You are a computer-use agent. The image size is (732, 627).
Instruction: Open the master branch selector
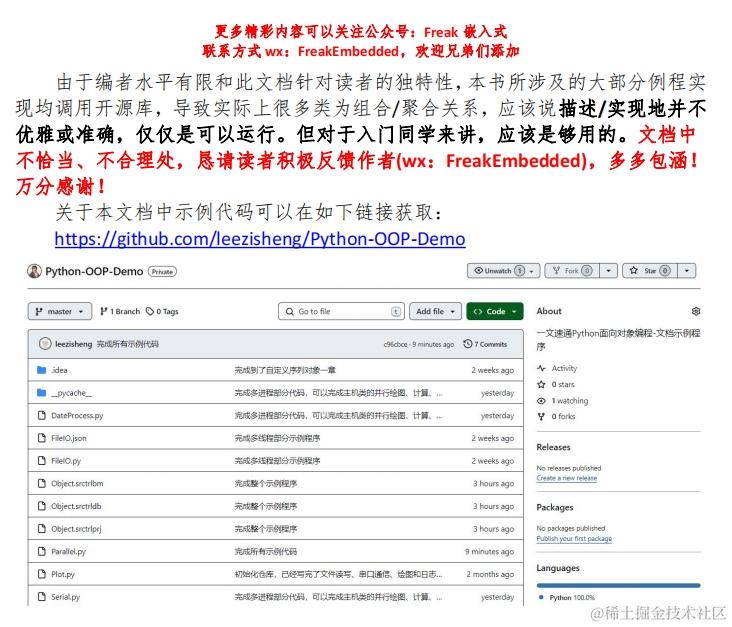pos(59,311)
